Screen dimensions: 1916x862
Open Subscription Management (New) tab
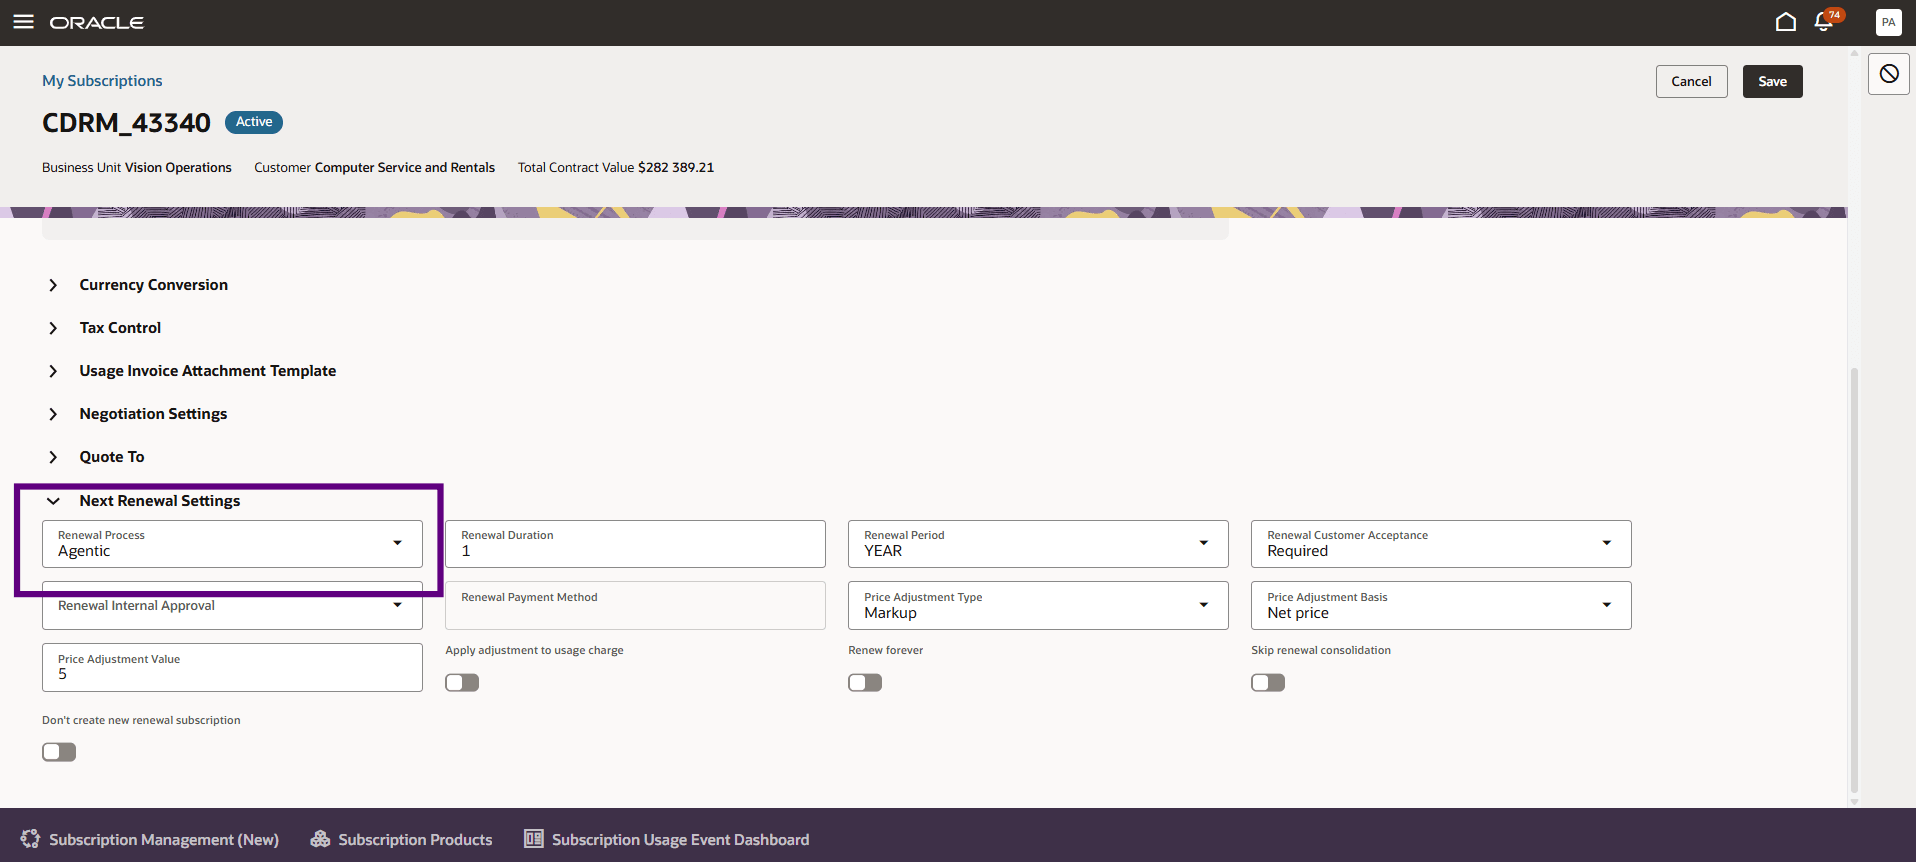pos(150,839)
